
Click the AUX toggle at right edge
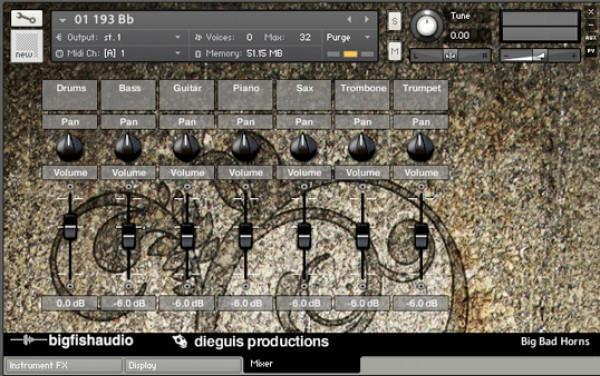click(x=590, y=37)
